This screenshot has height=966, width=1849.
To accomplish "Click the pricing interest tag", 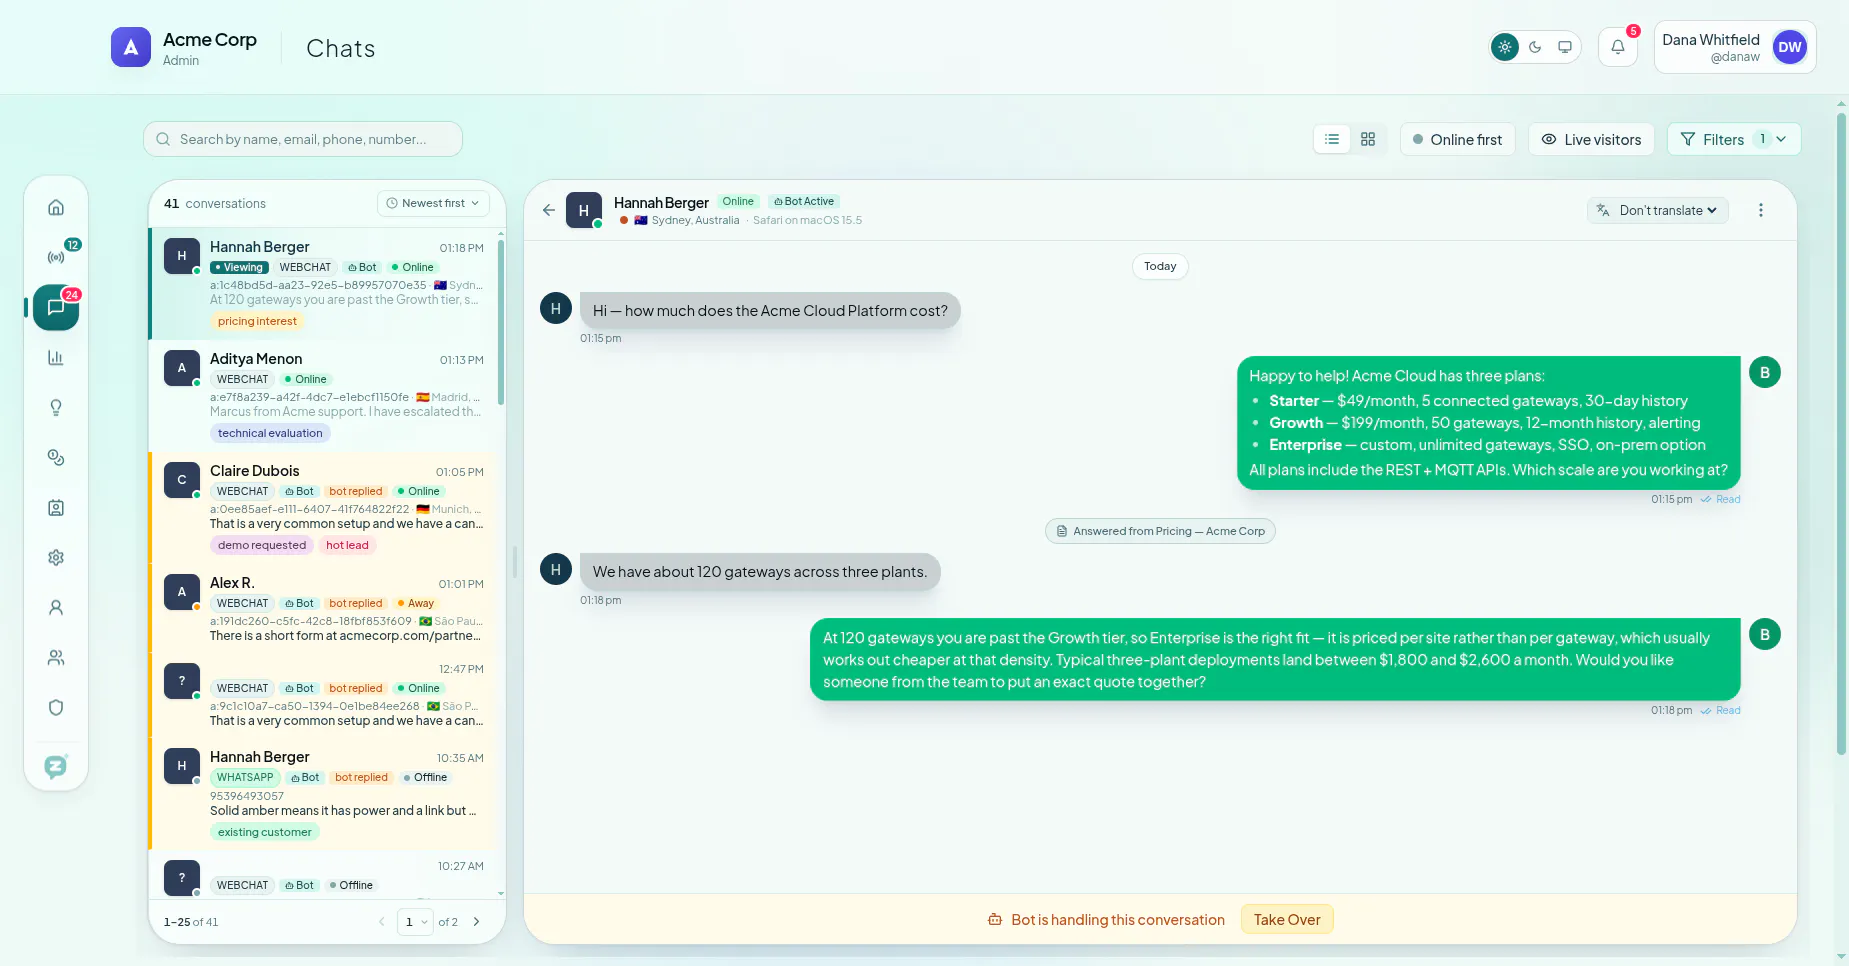I will (x=257, y=321).
